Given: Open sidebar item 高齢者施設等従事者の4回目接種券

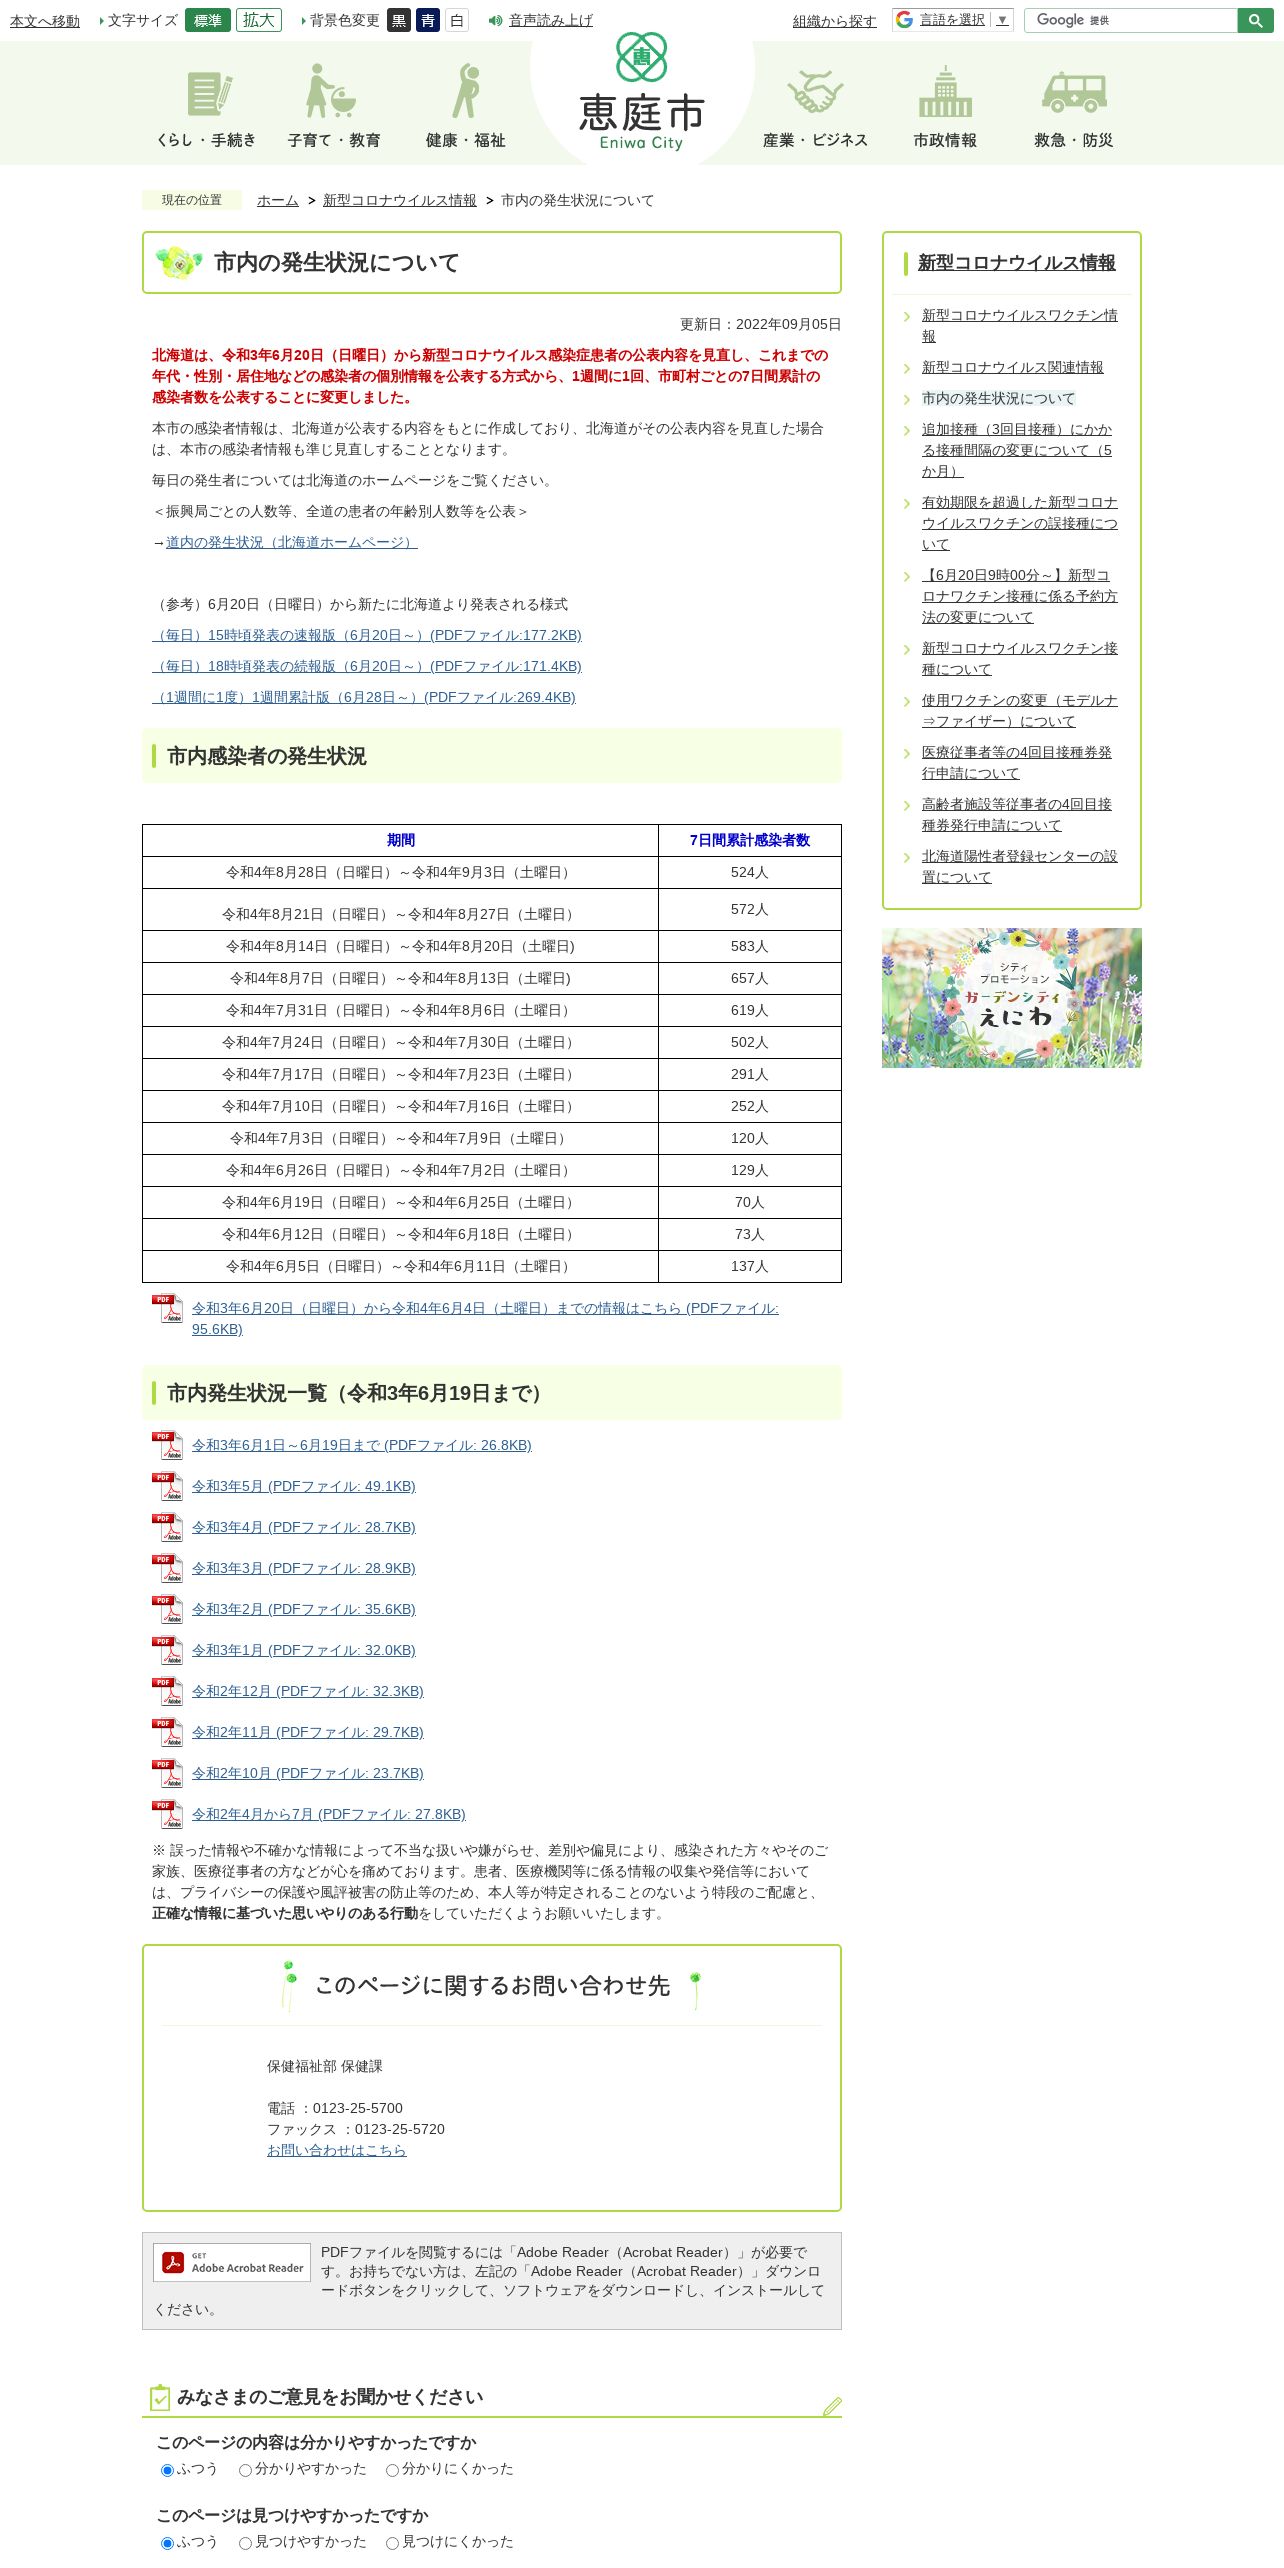Looking at the screenshot, I should coord(1016,815).
